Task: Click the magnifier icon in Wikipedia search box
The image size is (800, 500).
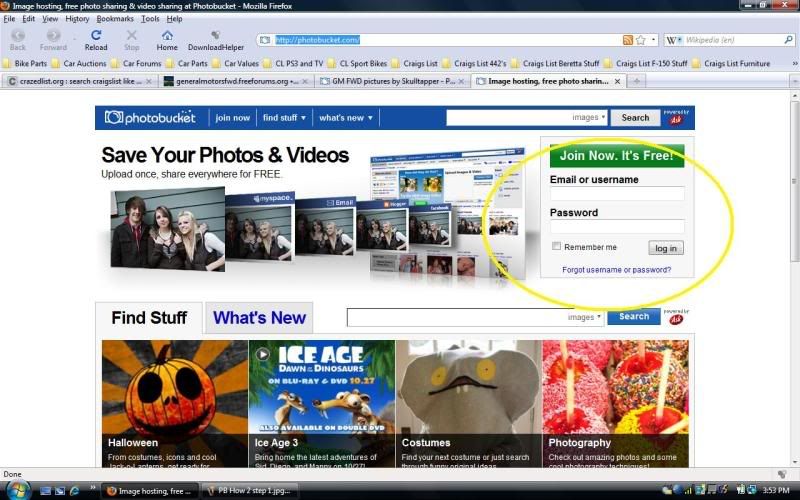Action: coord(788,40)
